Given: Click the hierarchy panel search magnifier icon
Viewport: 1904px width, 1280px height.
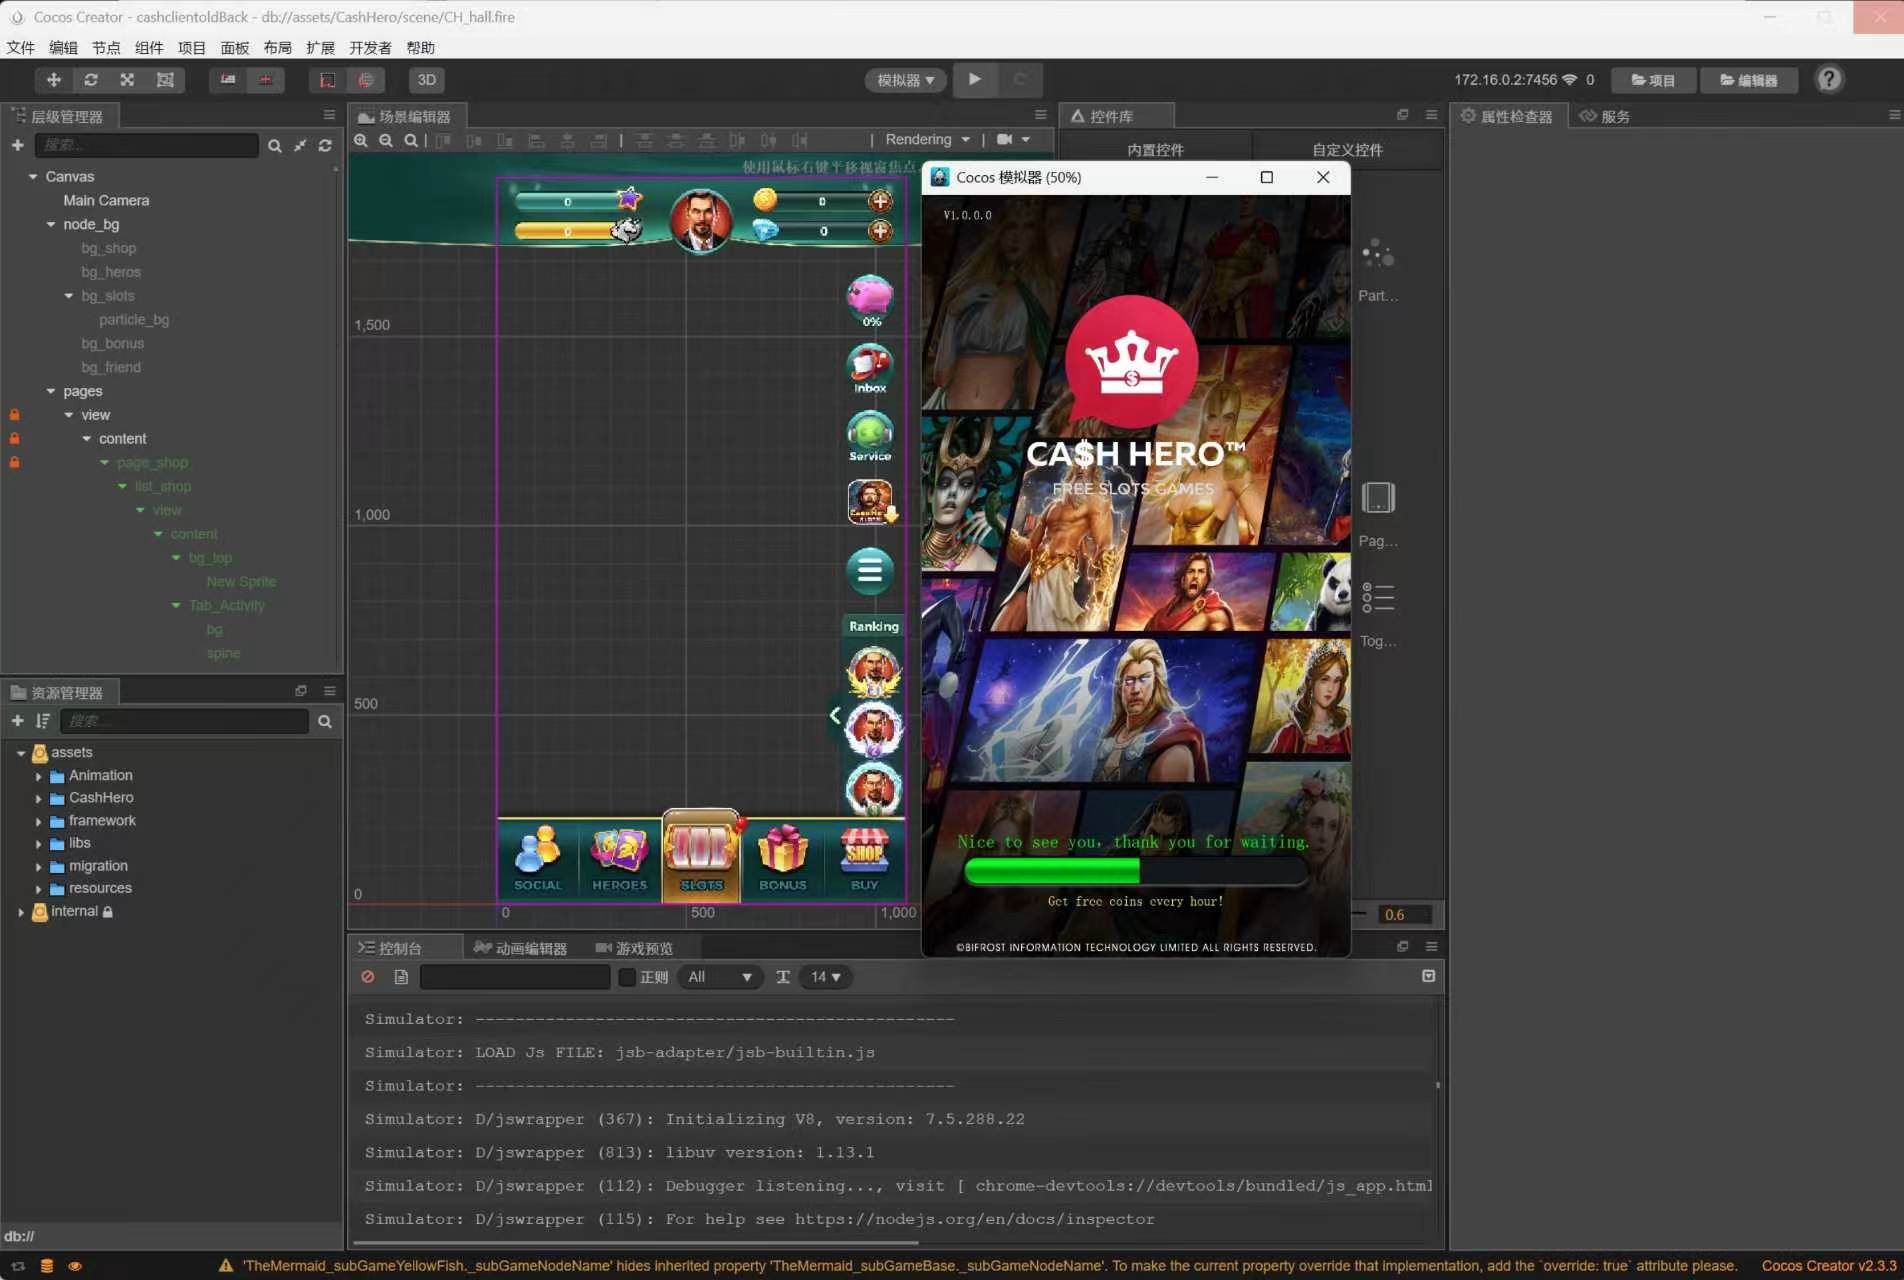Looking at the screenshot, I should point(275,146).
